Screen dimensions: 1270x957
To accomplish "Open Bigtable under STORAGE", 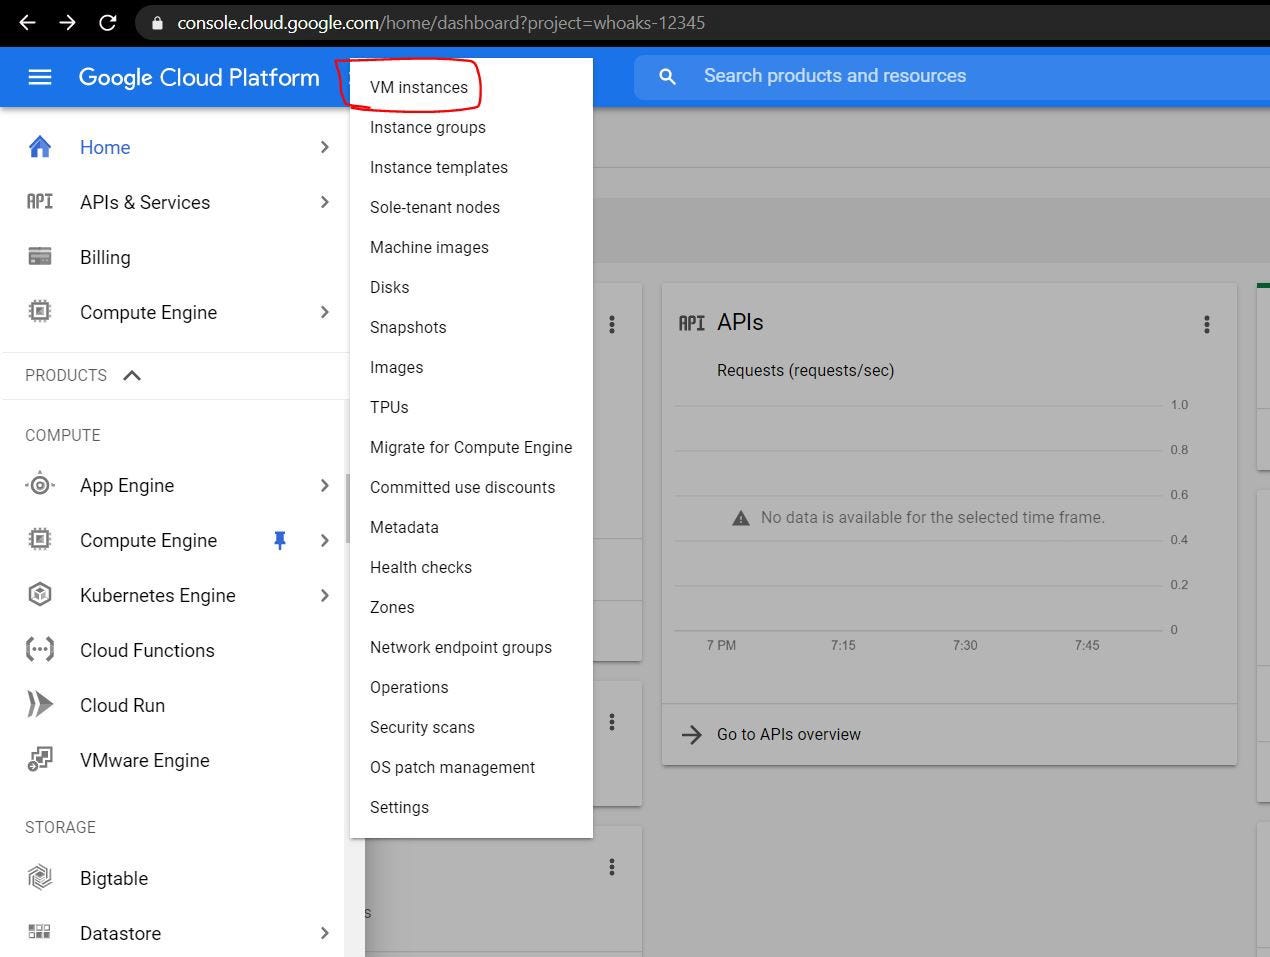I will tap(114, 878).
